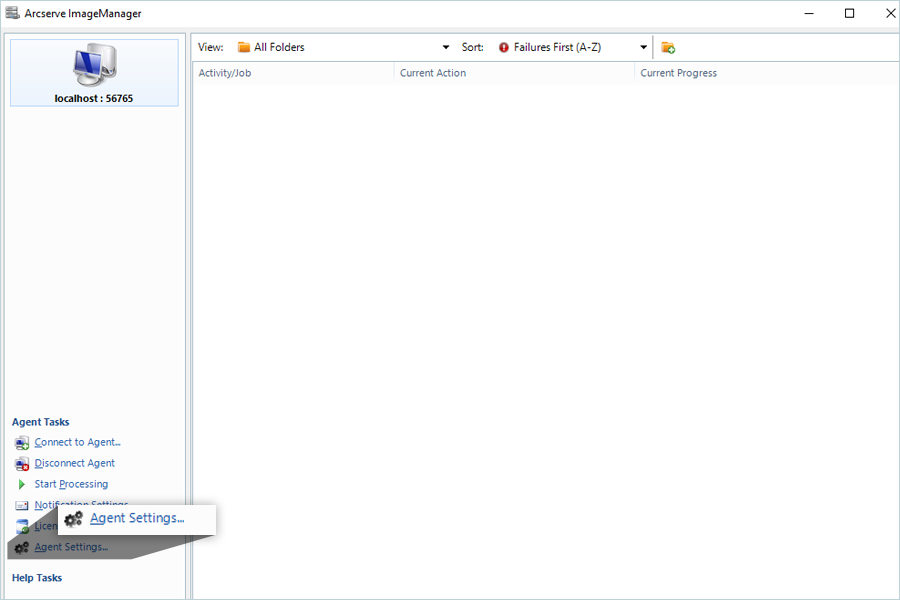
Task: Select the All Folders view combo box
Action: pos(344,48)
